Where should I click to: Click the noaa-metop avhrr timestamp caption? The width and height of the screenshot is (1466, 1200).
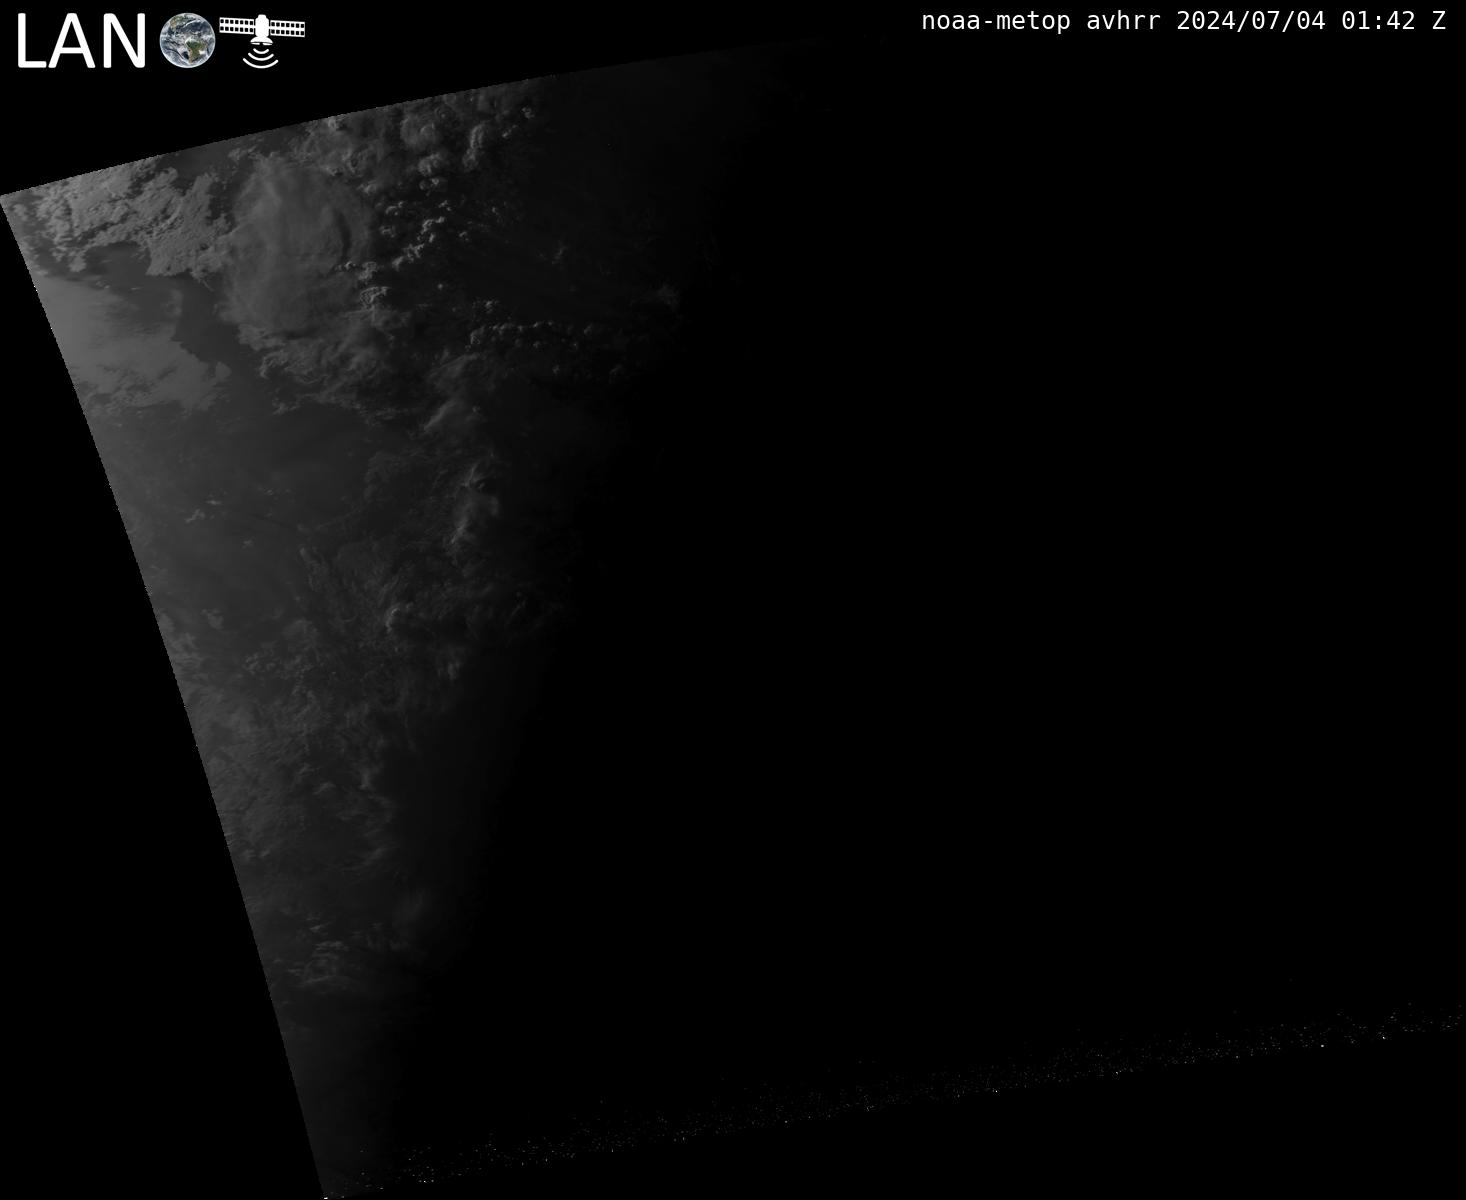(1183, 21)
